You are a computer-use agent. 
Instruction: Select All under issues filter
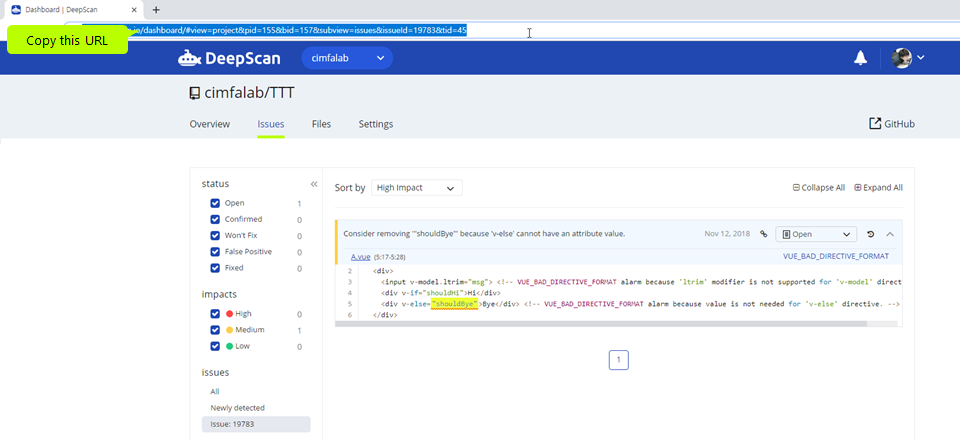click(x=215, y=392)
